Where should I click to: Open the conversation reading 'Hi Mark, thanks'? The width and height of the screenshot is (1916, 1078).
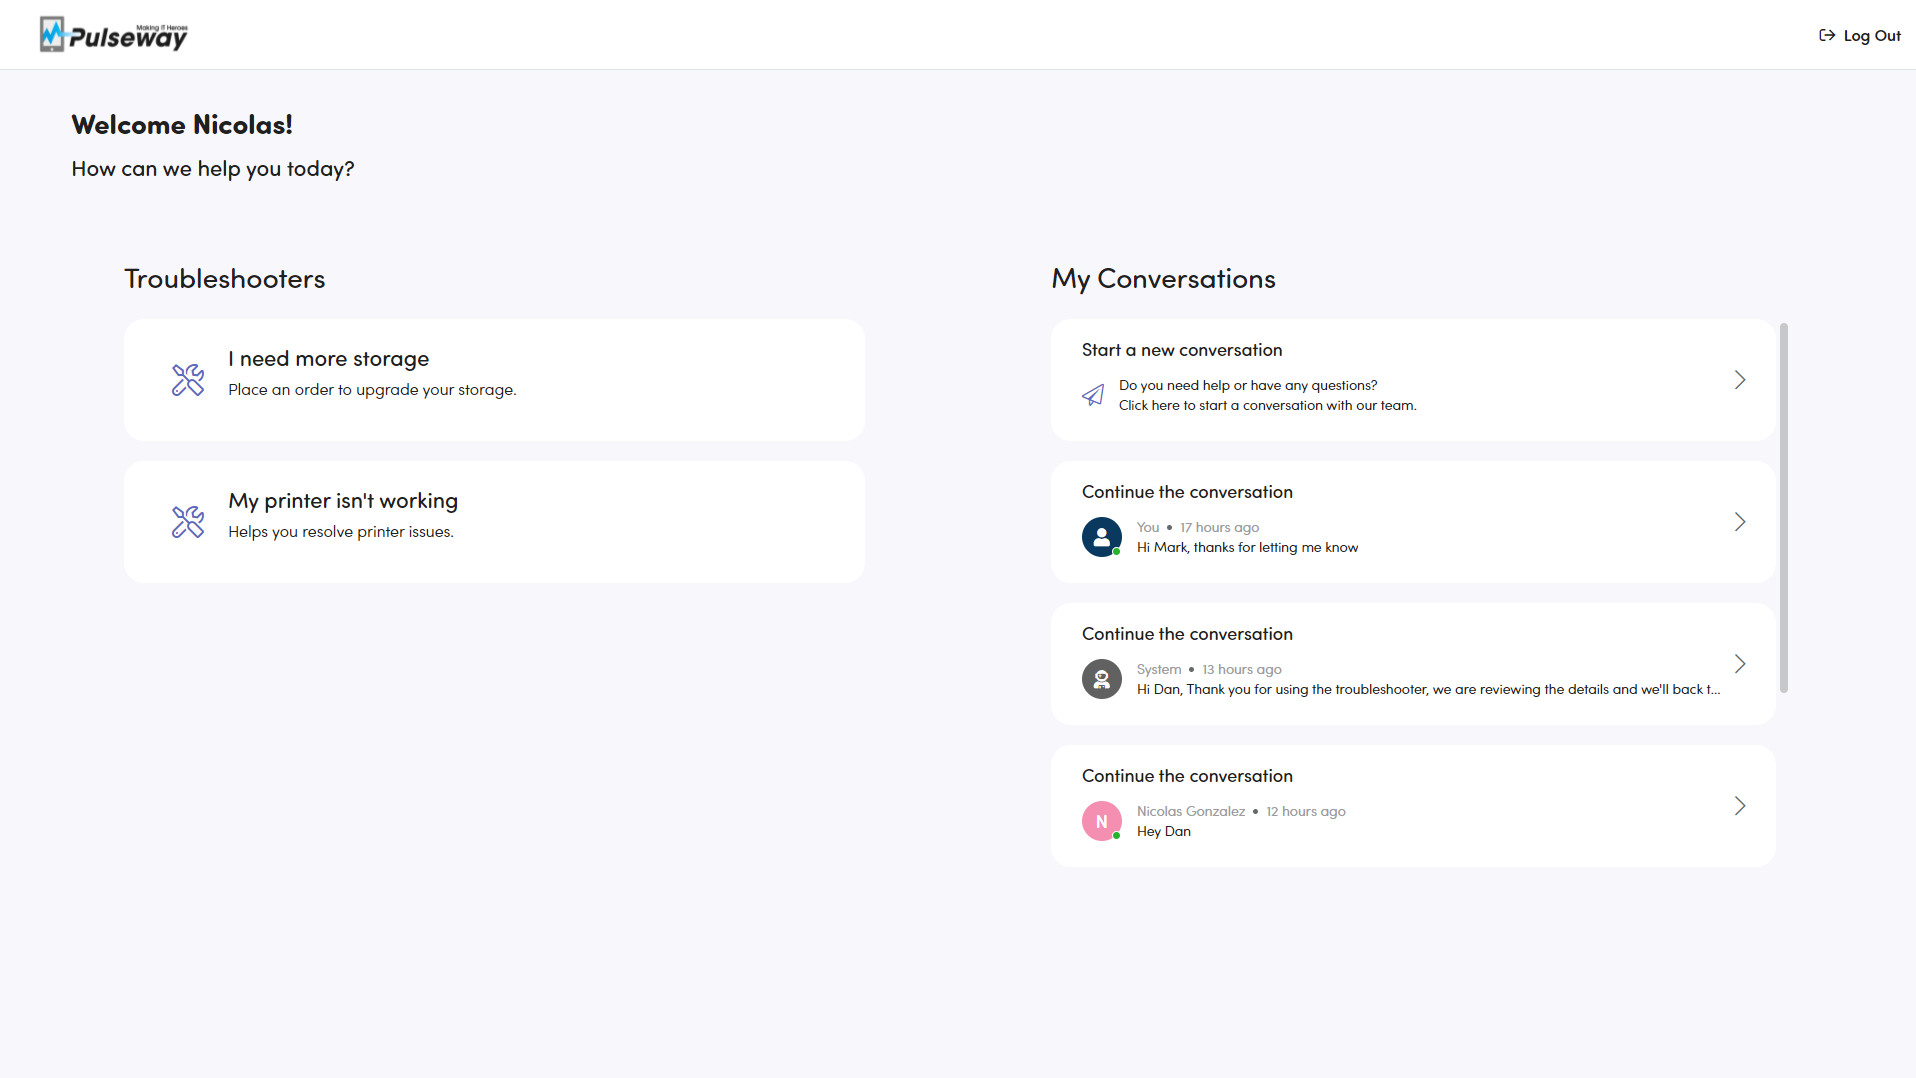click(x=1247, y=548)
